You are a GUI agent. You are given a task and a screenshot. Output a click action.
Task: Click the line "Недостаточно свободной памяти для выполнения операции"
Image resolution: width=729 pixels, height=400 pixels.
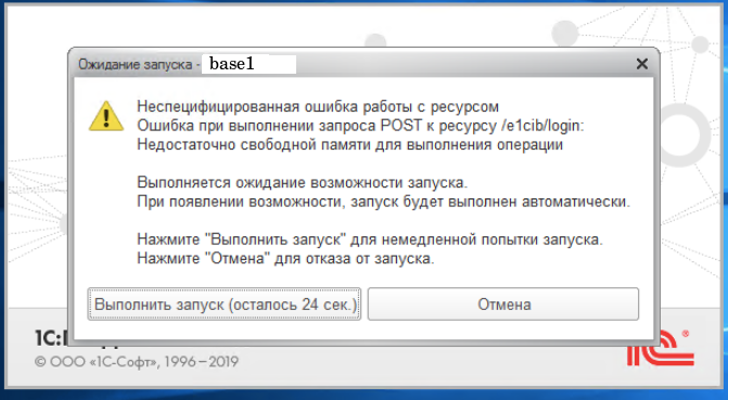pyautogui.click(x=350, y=145)
